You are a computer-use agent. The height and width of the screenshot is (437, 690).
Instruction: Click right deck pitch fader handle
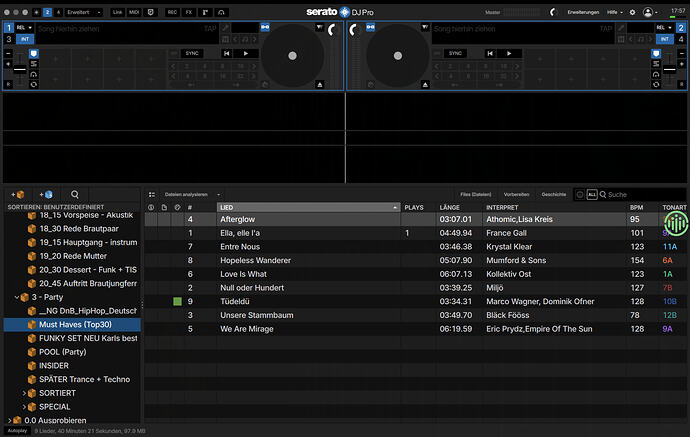[670, 69]
